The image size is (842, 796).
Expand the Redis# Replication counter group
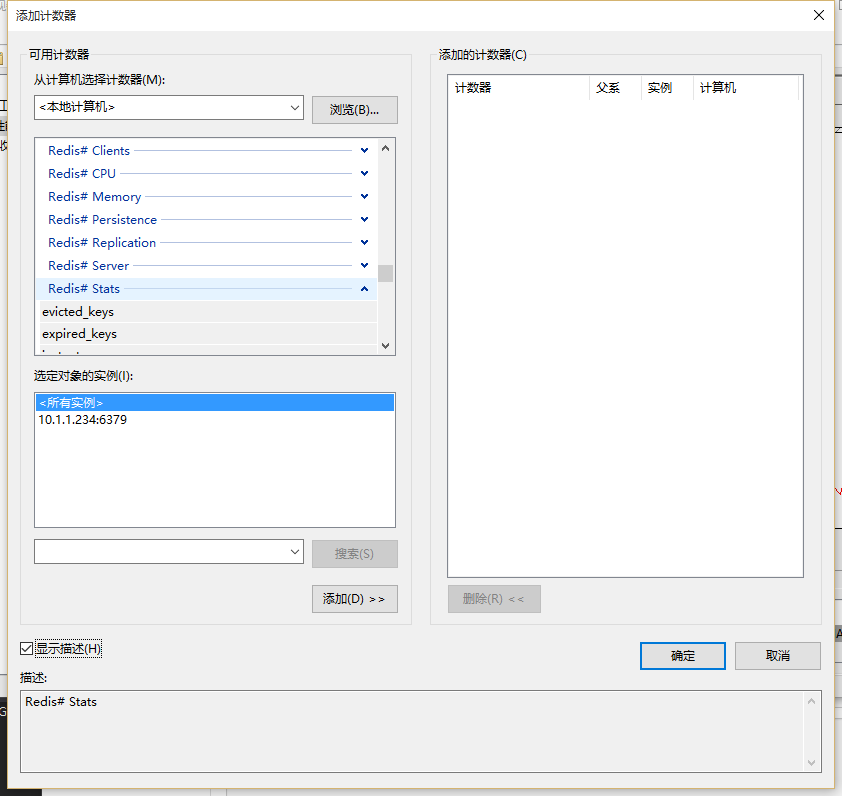coord(364,243)
